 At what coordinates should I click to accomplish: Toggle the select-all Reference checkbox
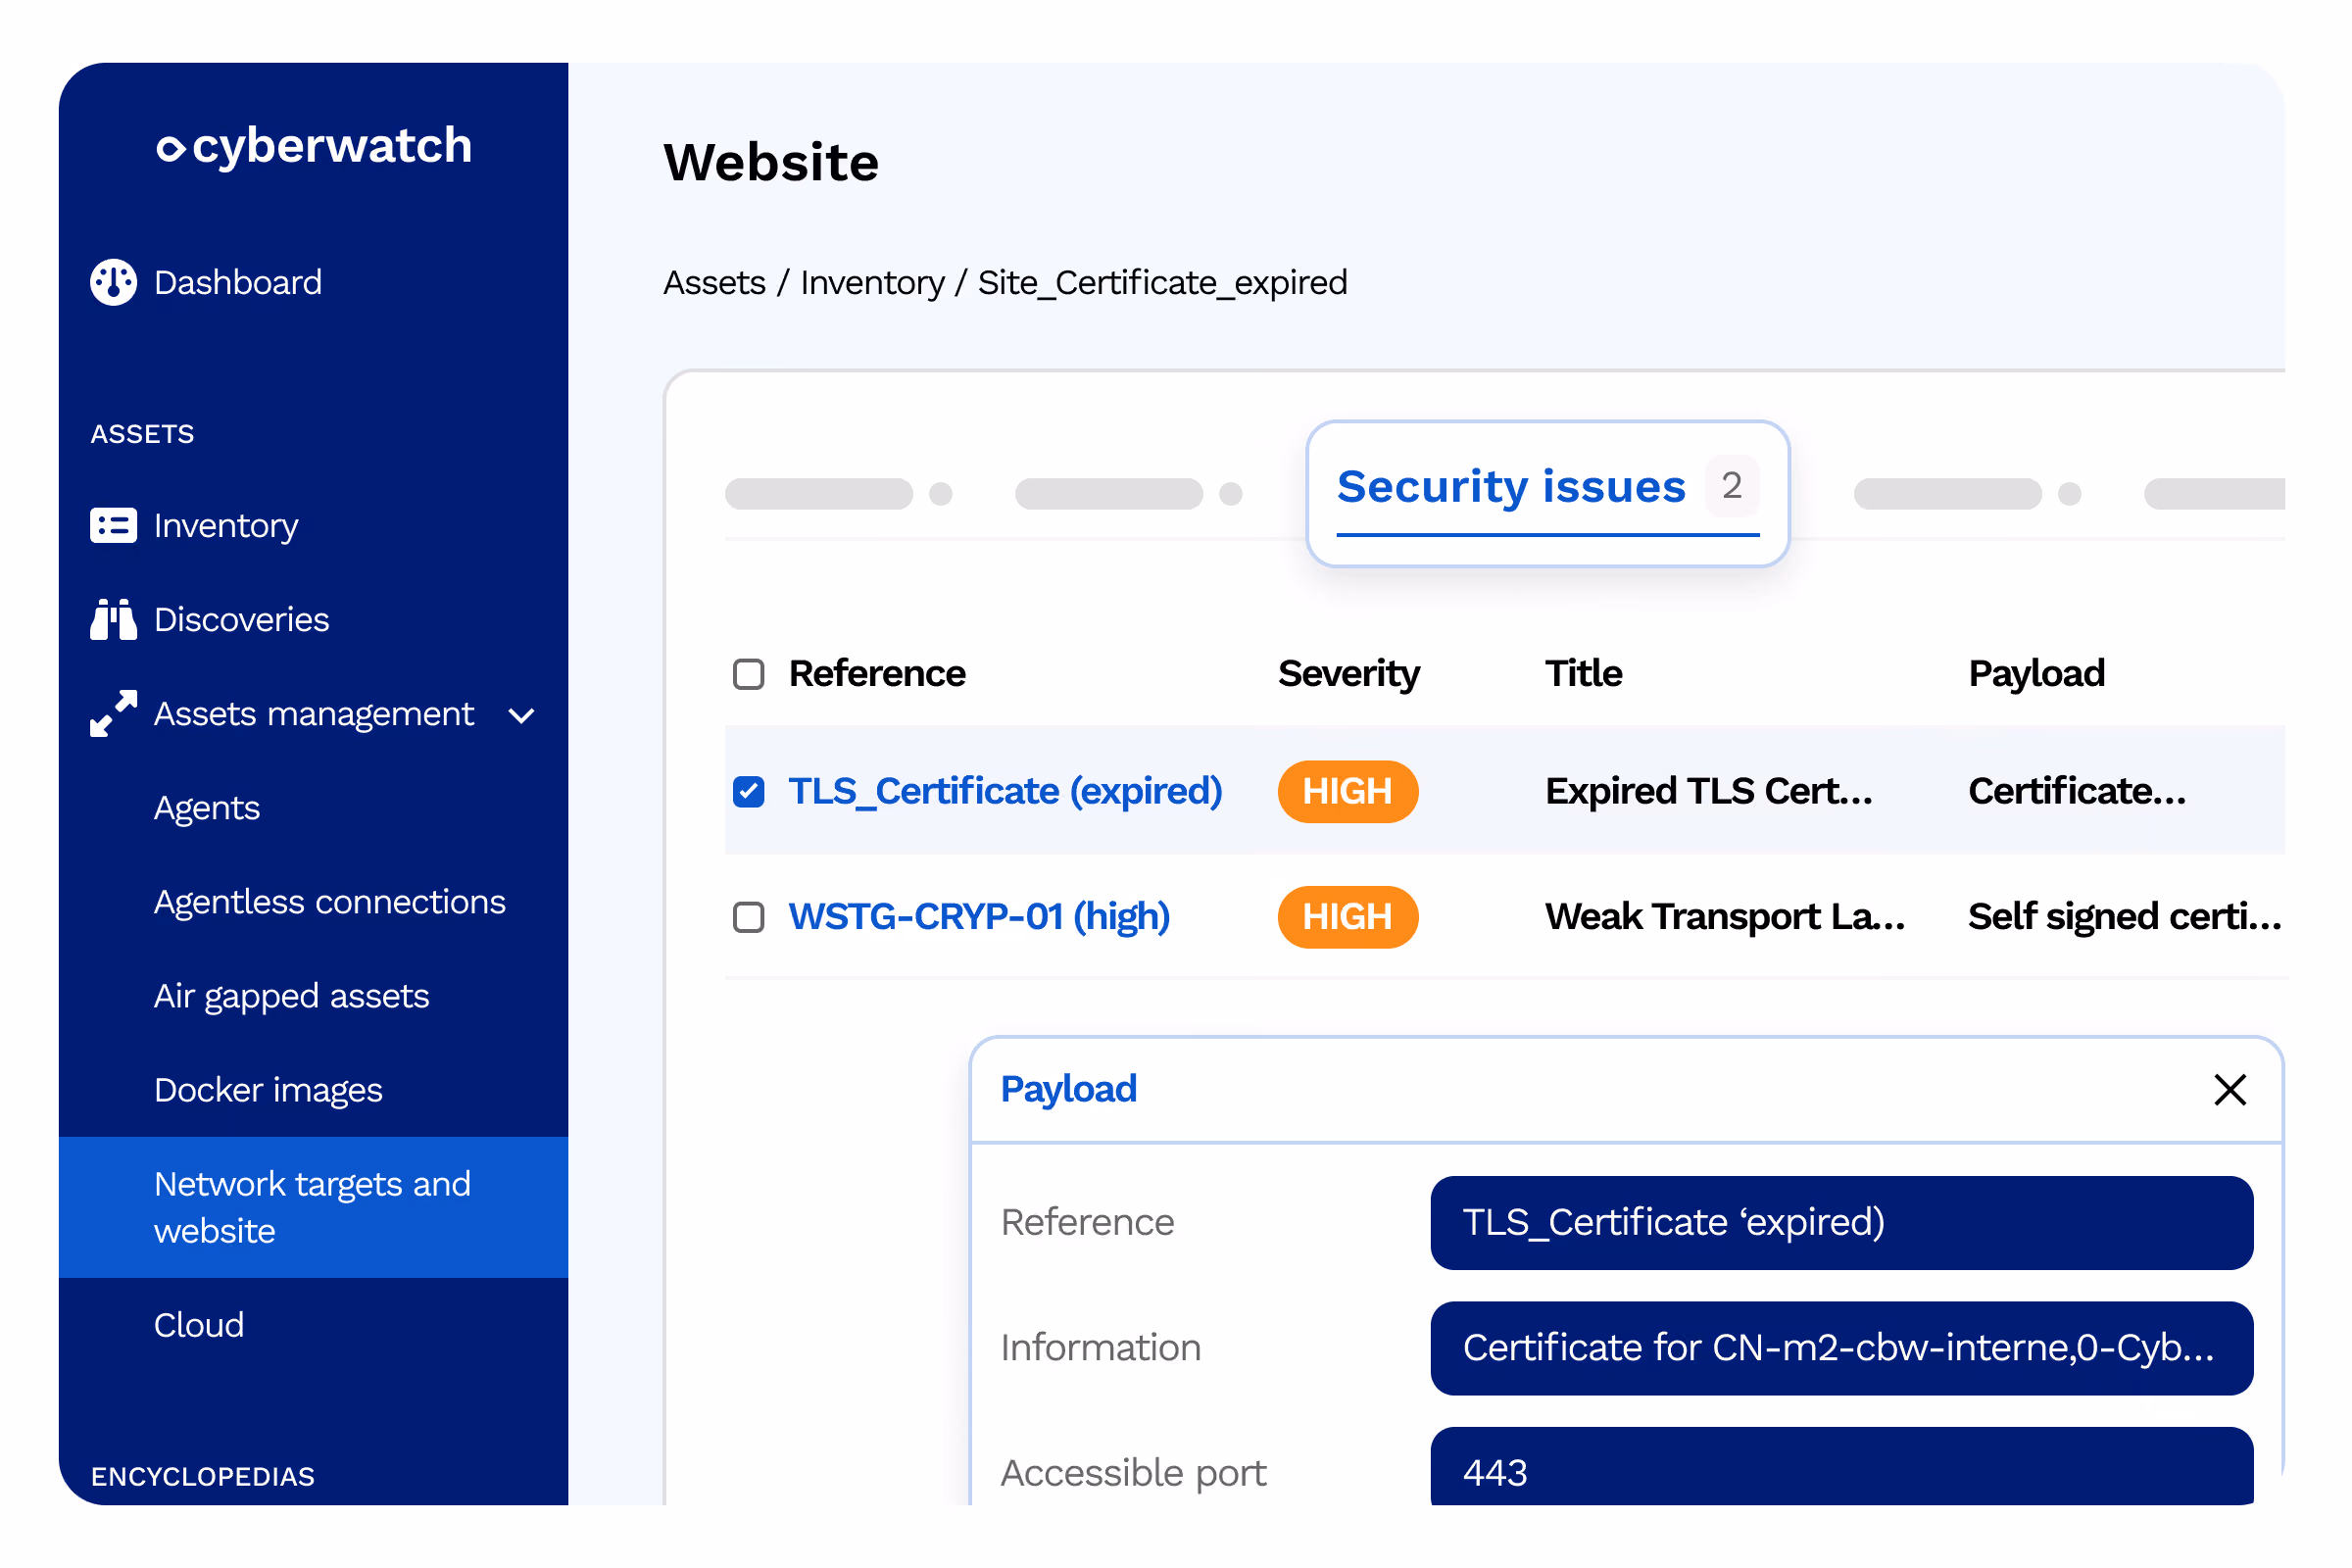click(748, 674)
